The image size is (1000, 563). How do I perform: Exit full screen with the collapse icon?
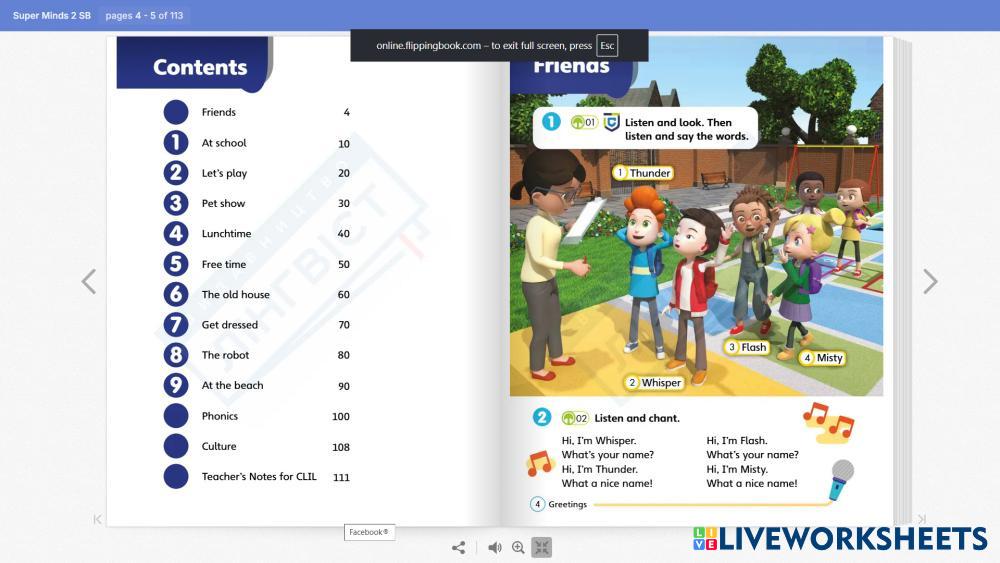coord(541,547)
